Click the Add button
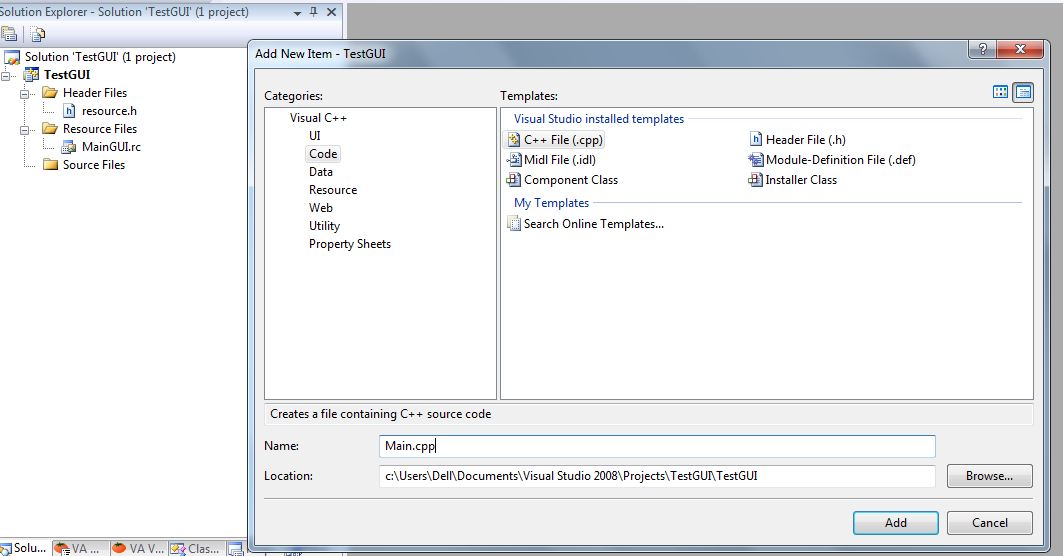Viewport: 1063px width, 556px height. (x=896, y=523)
